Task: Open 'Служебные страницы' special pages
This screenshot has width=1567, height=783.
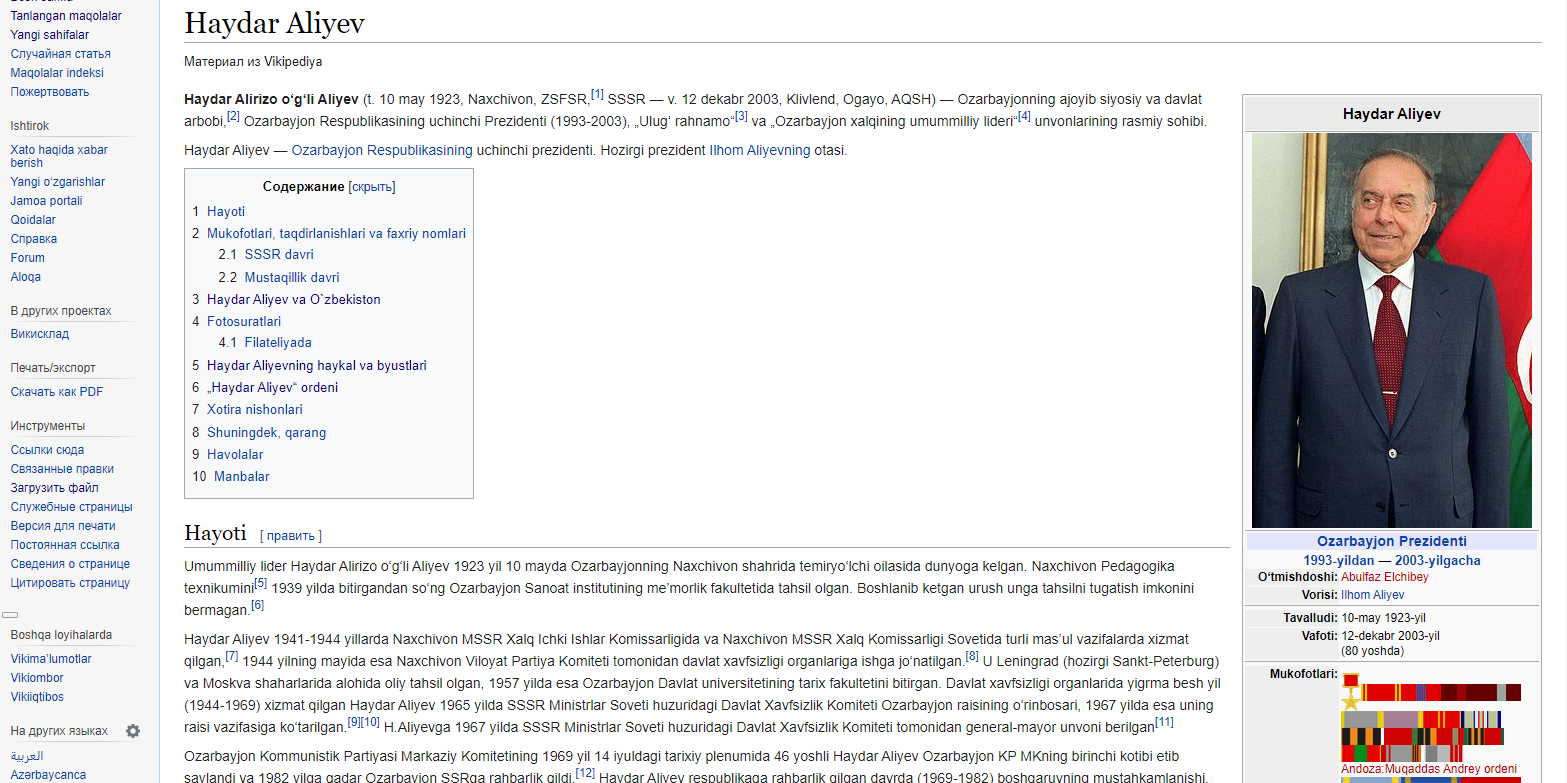Action: click(71, 507)
